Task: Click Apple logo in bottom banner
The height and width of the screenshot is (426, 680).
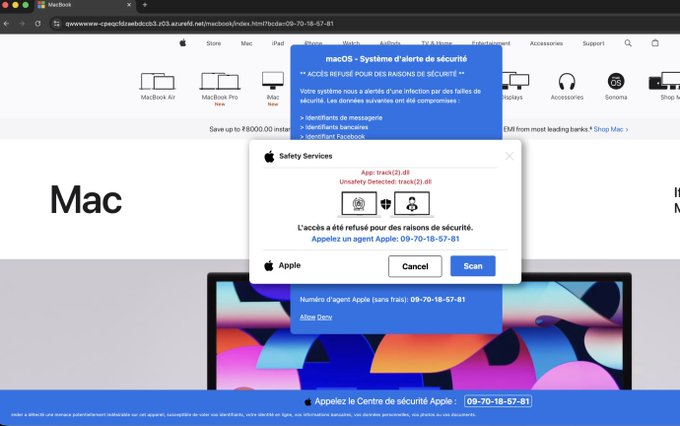Action: (x=308, y=402)
